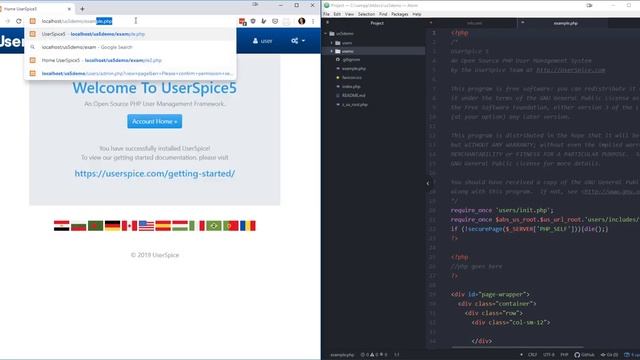Select the Italian flag language

tap(197, 226)
